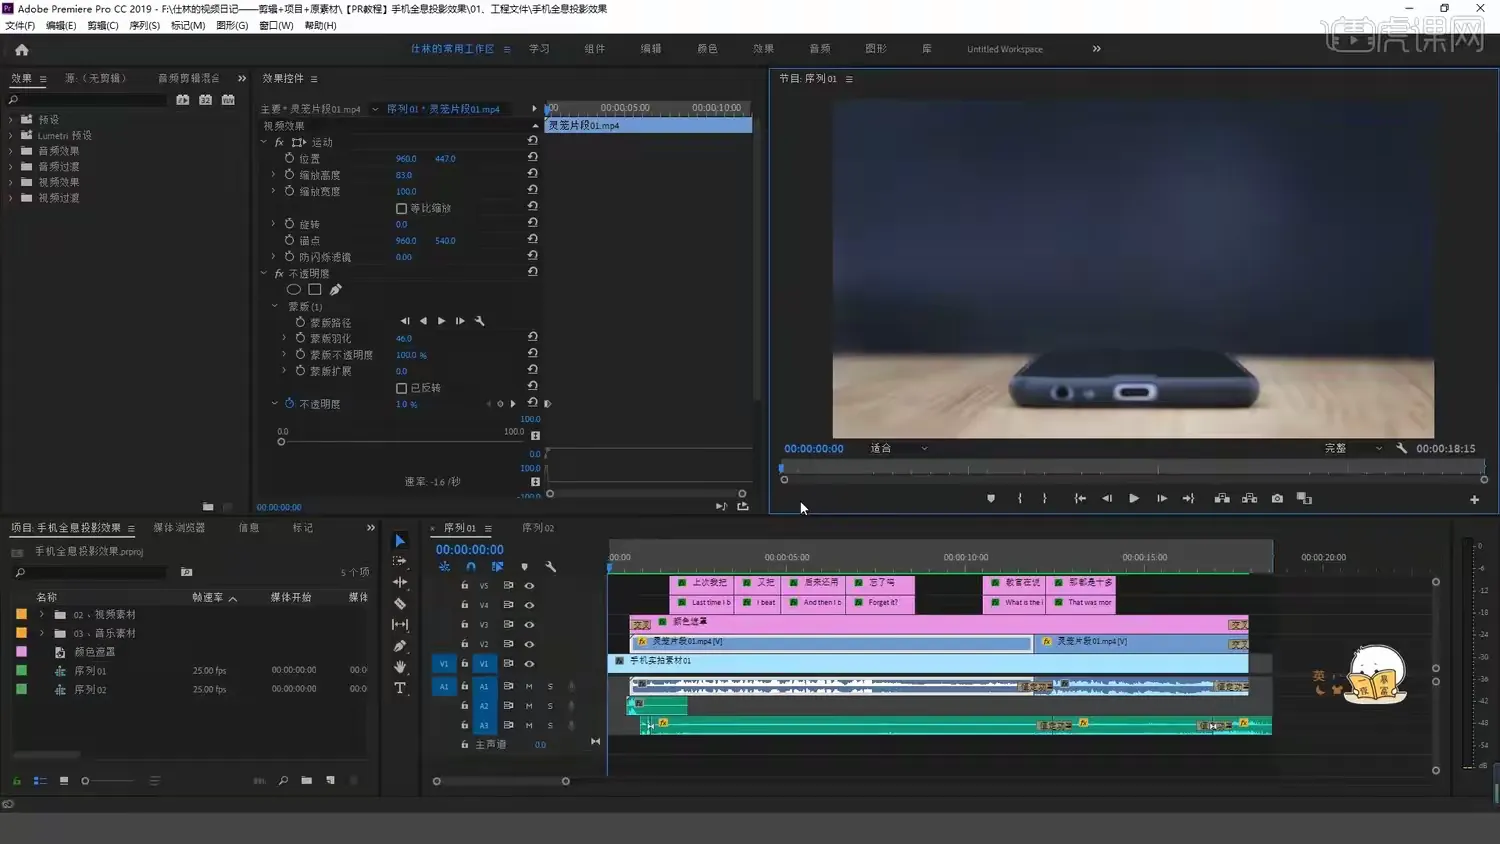Solo audio track A2

[x=550, y=706]
